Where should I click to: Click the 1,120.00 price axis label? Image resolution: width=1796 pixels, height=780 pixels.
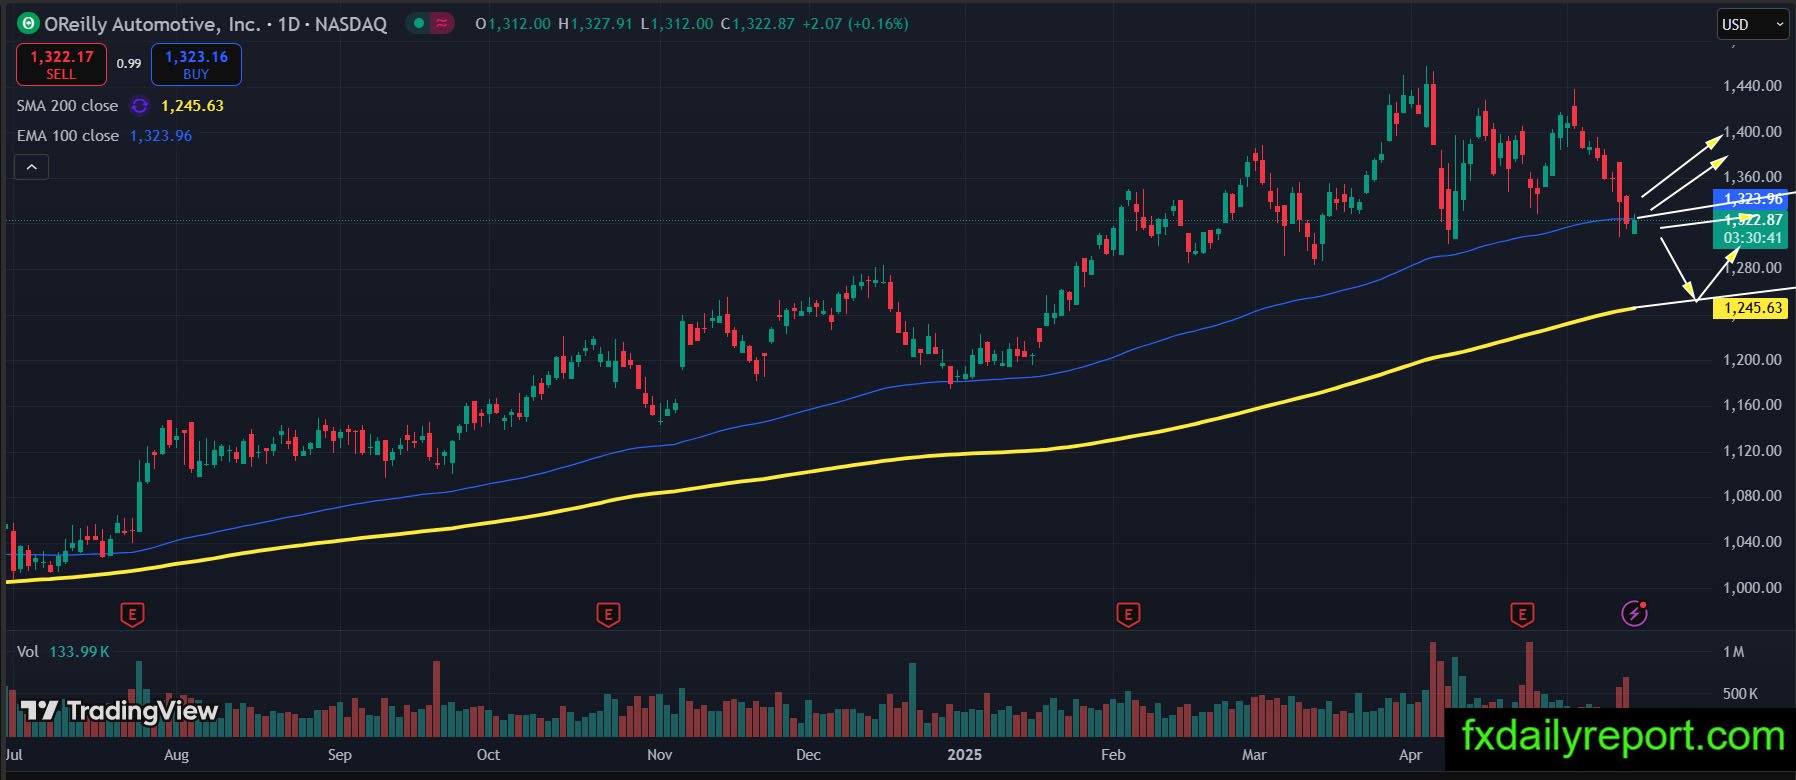(1752, 451)
